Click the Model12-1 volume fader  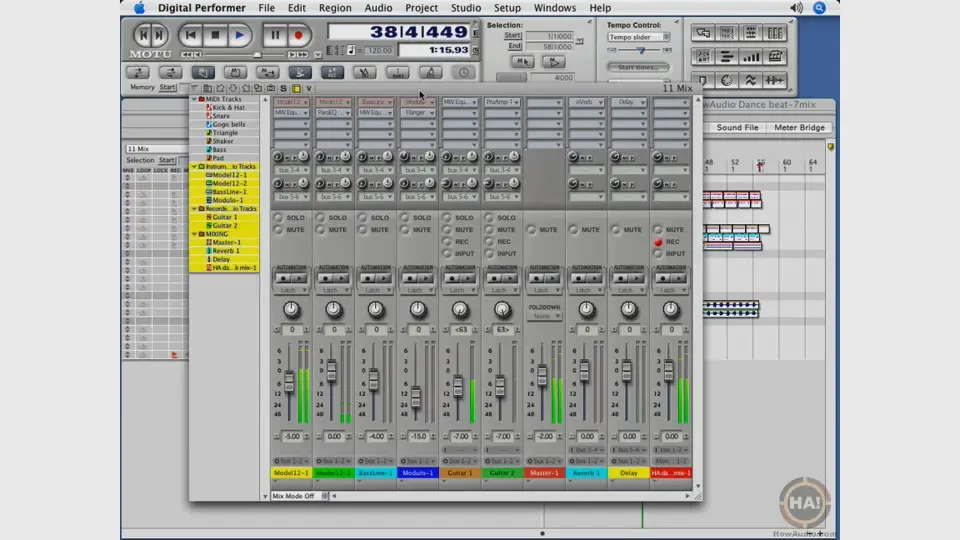click(x=290, y=382)
